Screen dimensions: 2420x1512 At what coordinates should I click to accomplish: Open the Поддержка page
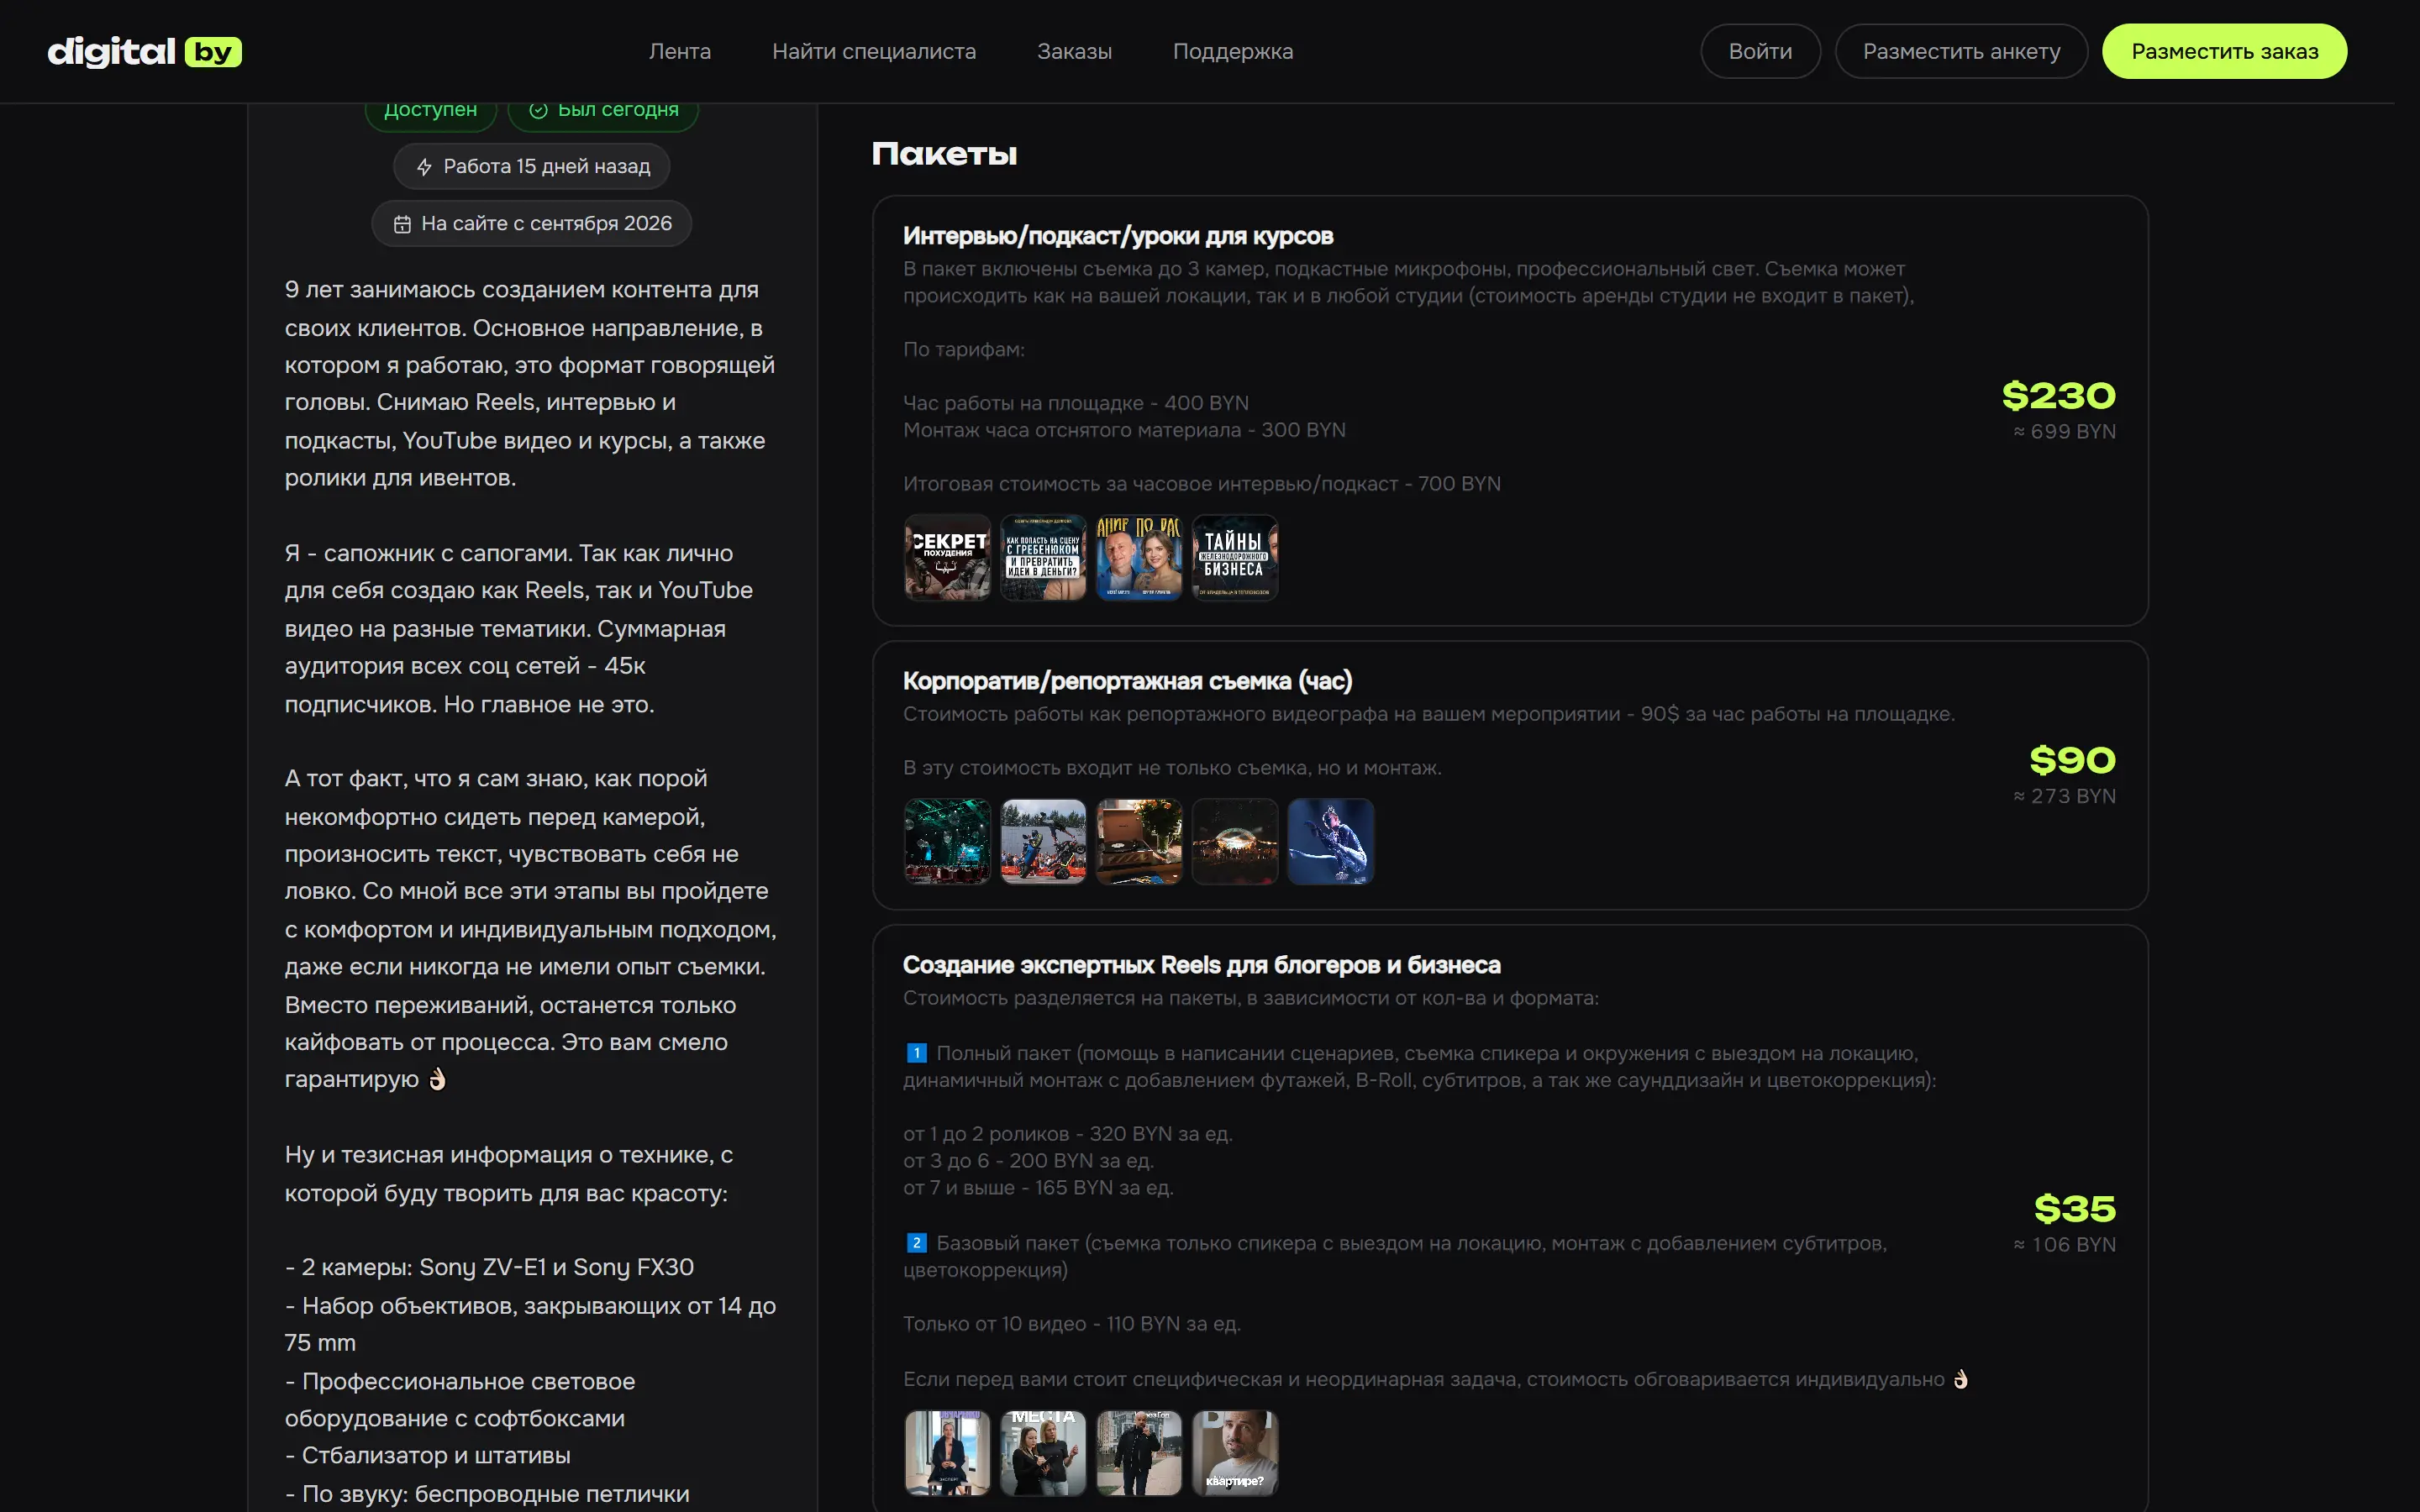[1233, 51]
